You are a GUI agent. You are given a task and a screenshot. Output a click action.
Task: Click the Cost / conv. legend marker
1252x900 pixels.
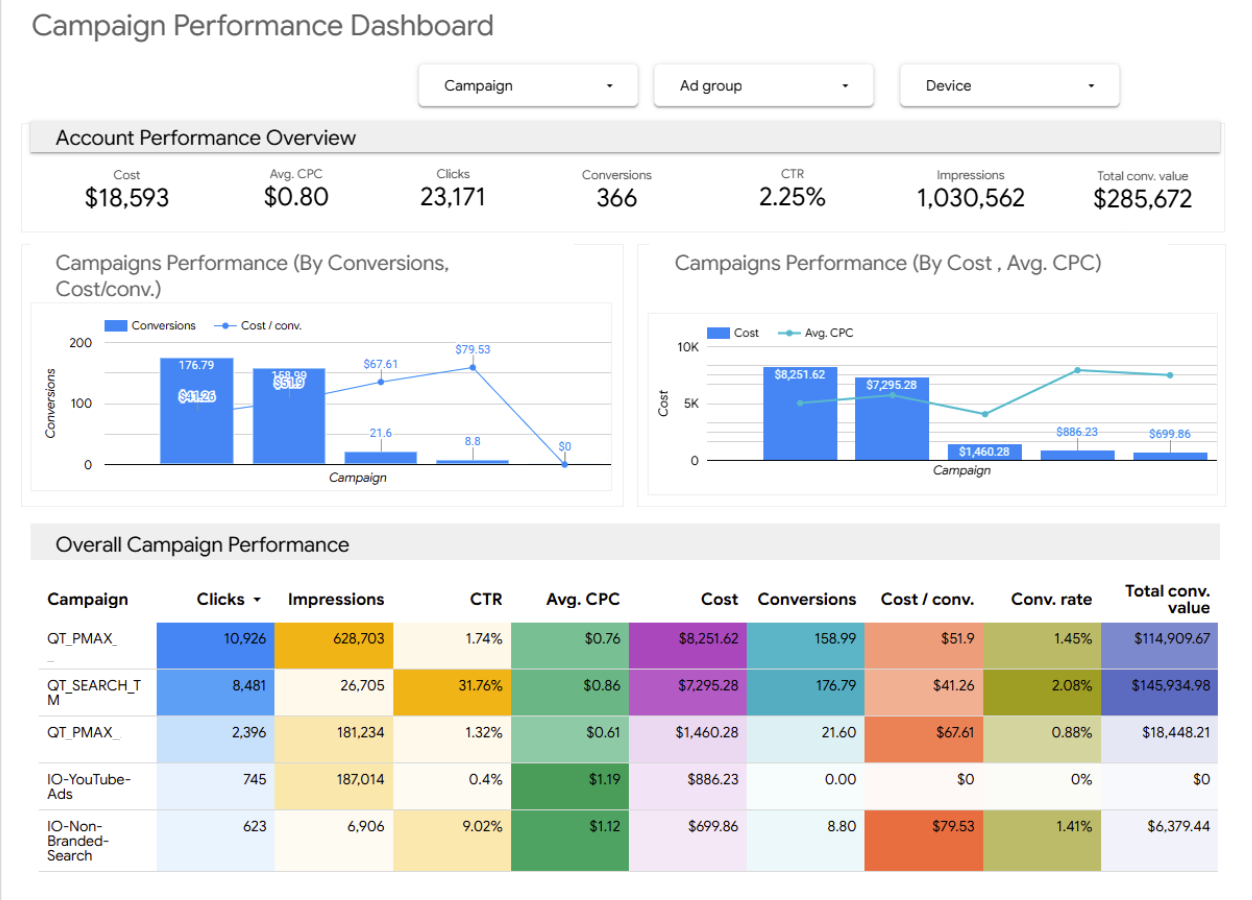[225, 326]
